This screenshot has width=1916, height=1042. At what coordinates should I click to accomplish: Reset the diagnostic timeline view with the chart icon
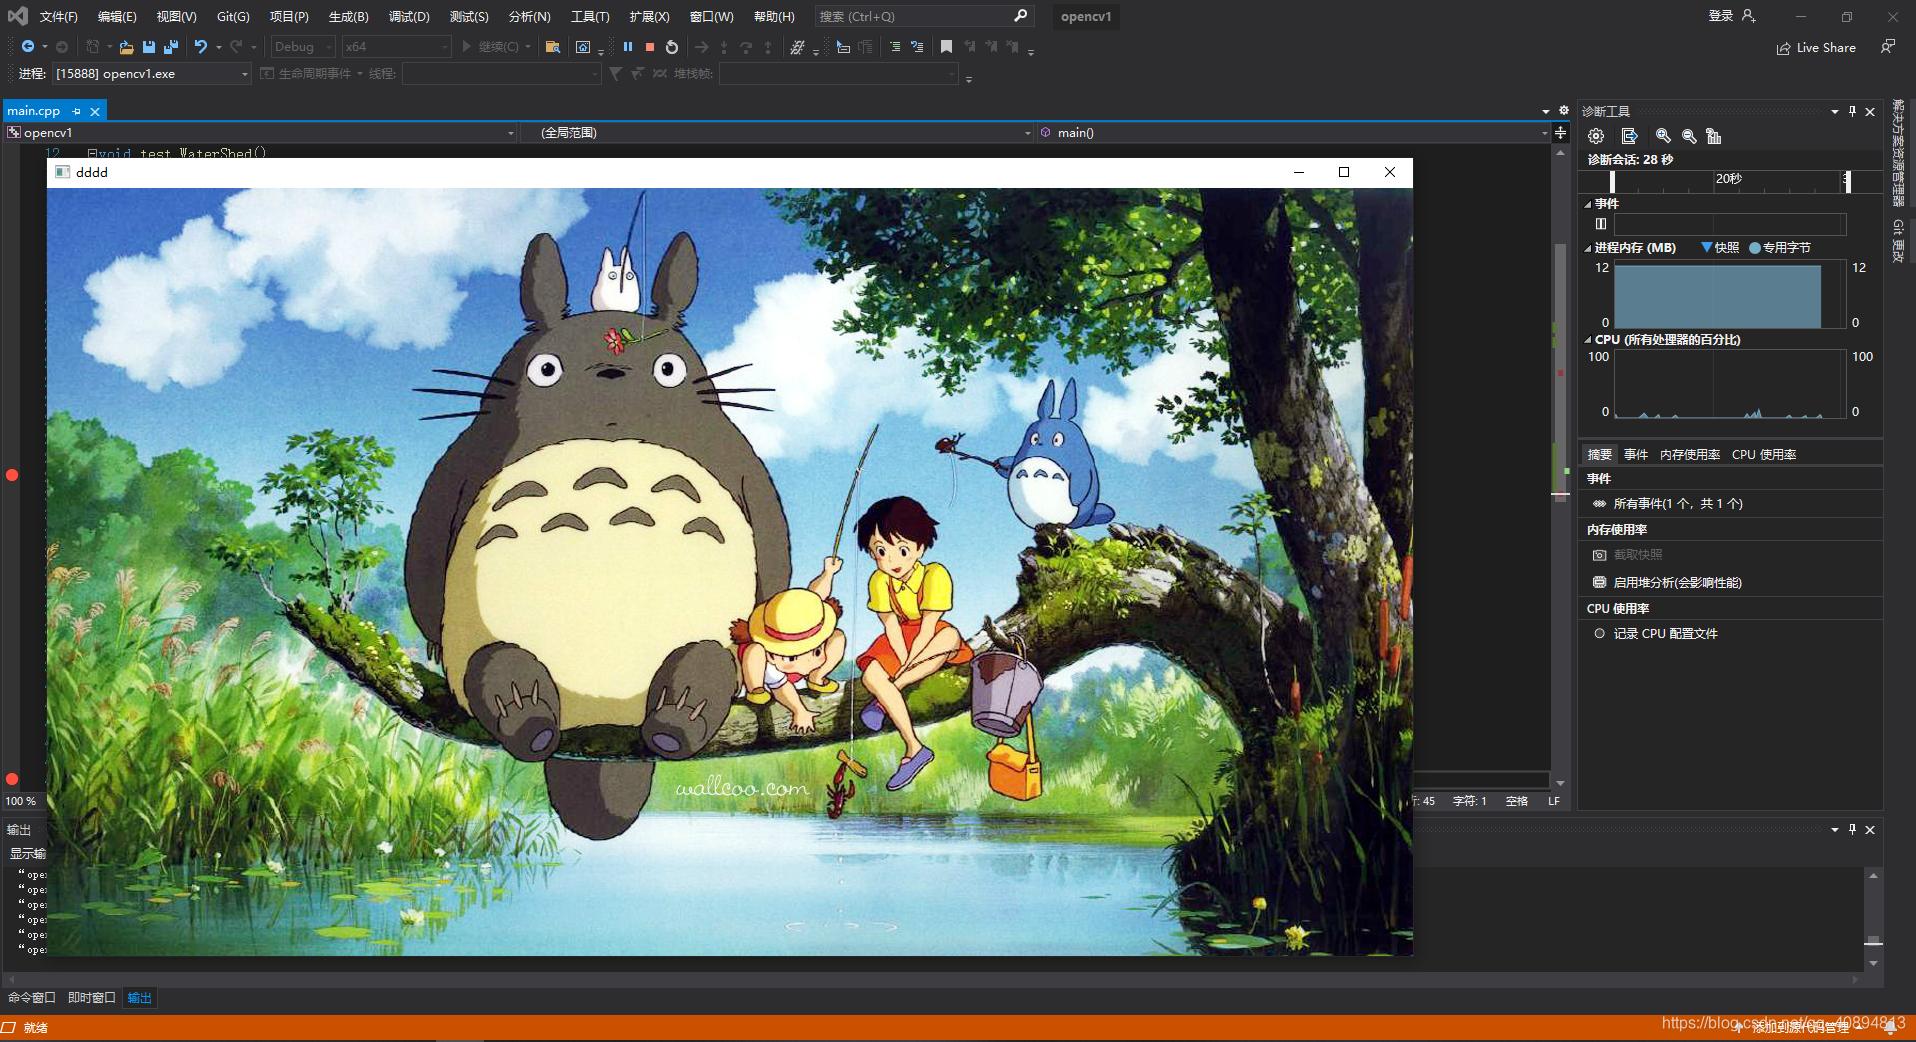[x=1714, y=136]
